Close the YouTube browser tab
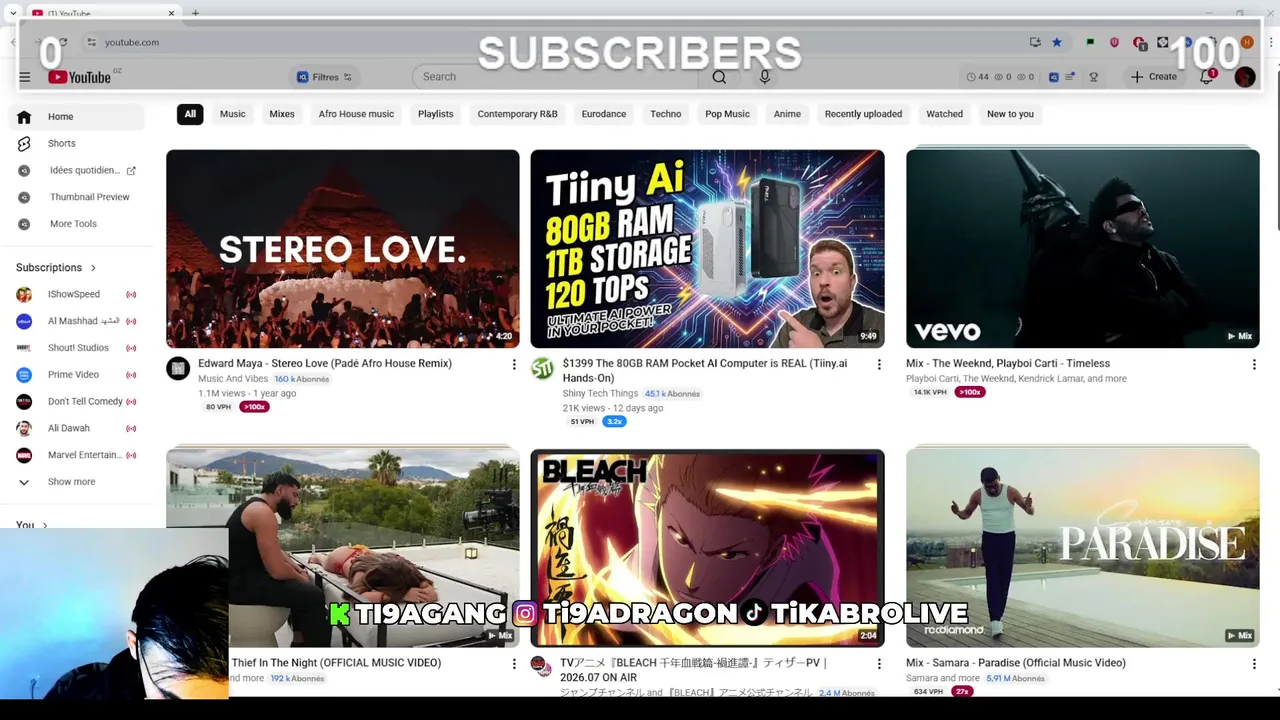 click(x=171, y=13)
